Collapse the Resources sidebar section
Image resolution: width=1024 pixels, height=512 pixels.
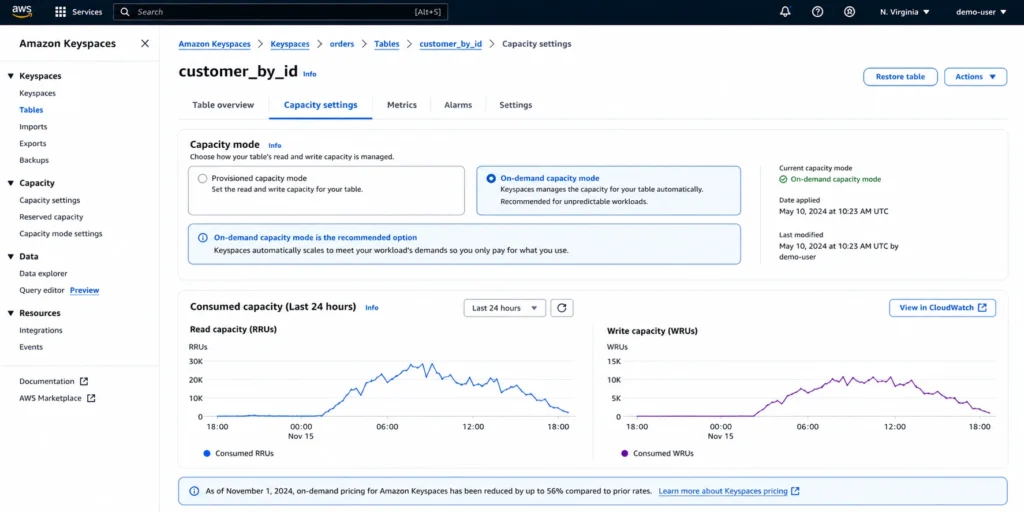tap(10, 313)
